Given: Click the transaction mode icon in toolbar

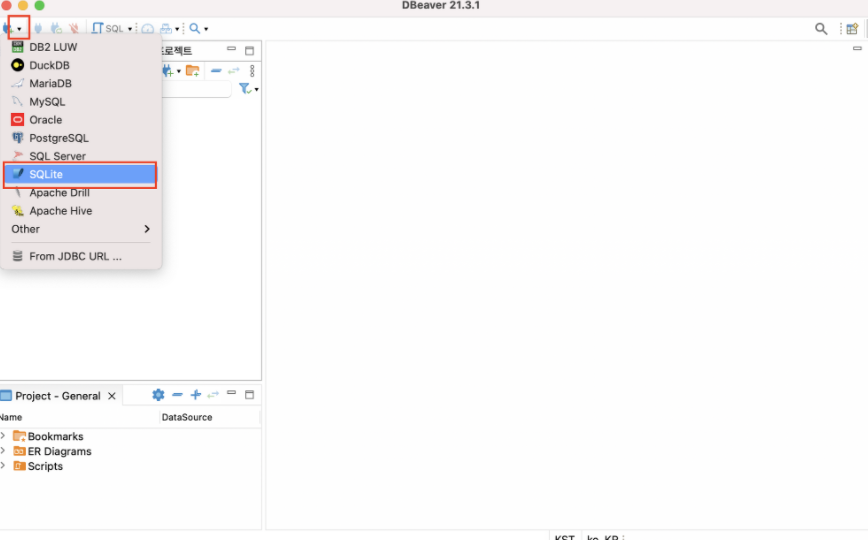Looking at the screenshot, I should [x=166, y=28].
